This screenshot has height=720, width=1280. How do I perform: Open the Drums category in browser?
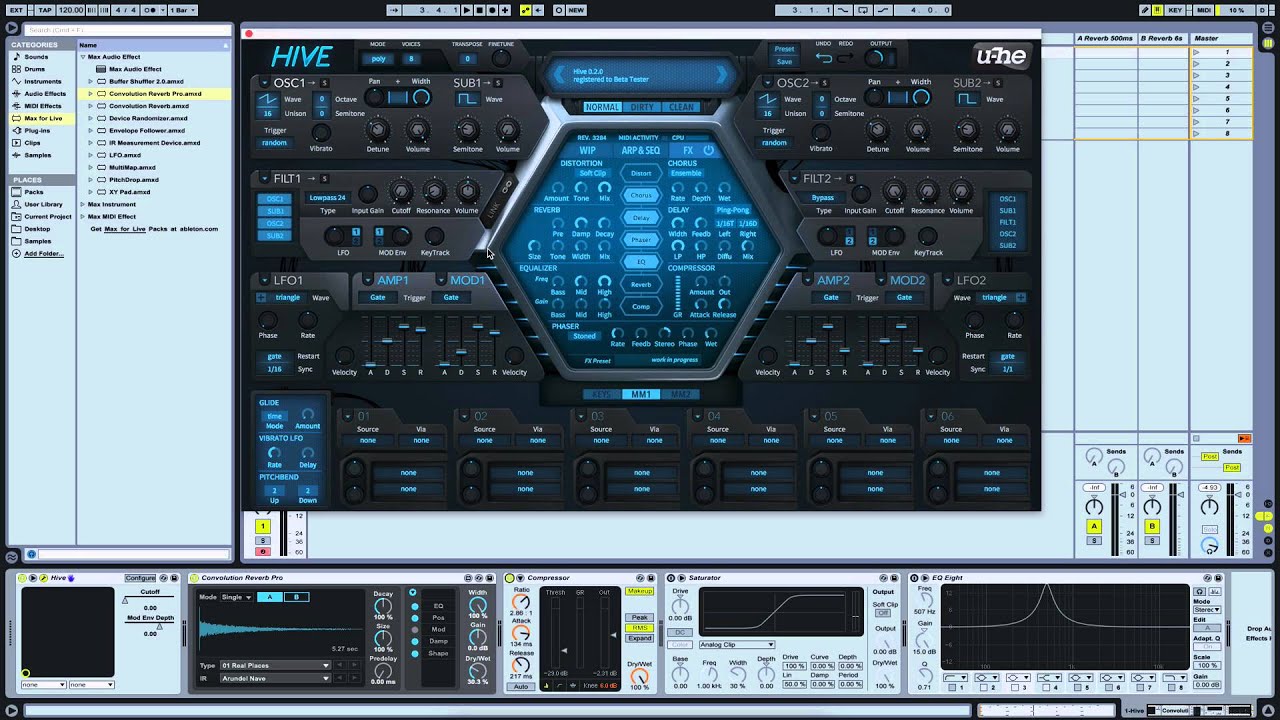click(35, 69)
